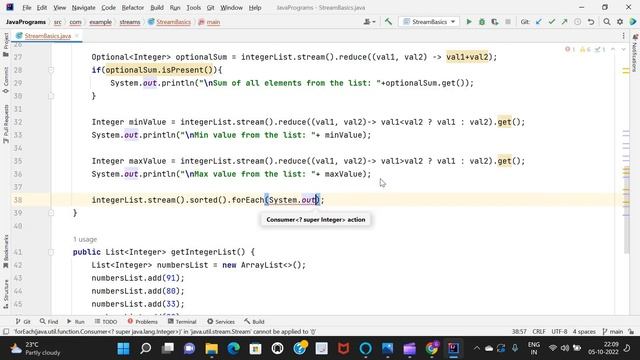The width and height of the screenshot is (640, 360).
Task: Click example in the breadcrumb path
Action: 100,22
